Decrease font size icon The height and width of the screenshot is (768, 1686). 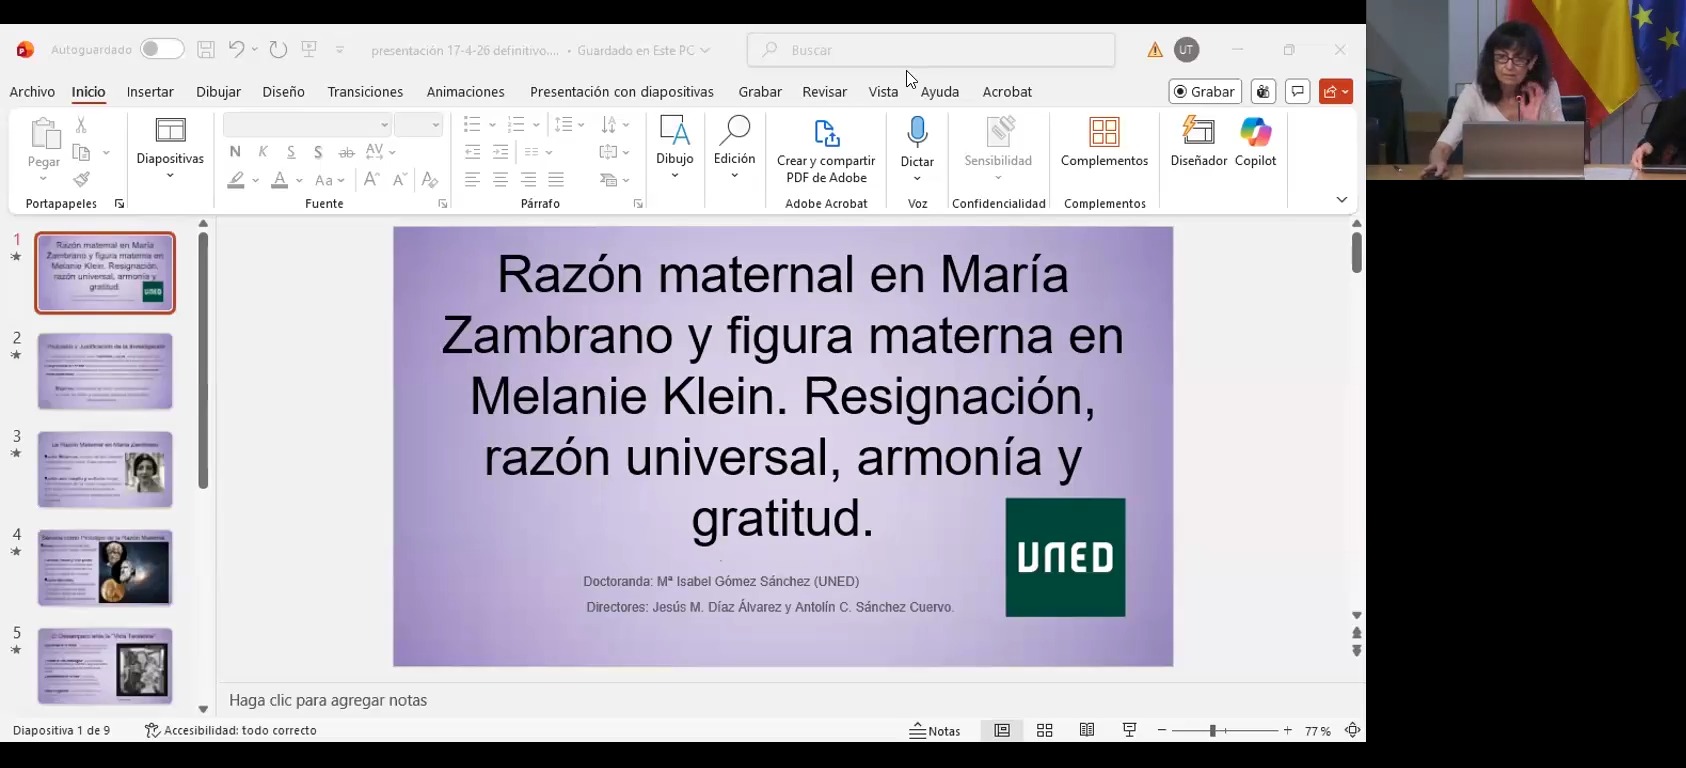(x=399, y=180)
